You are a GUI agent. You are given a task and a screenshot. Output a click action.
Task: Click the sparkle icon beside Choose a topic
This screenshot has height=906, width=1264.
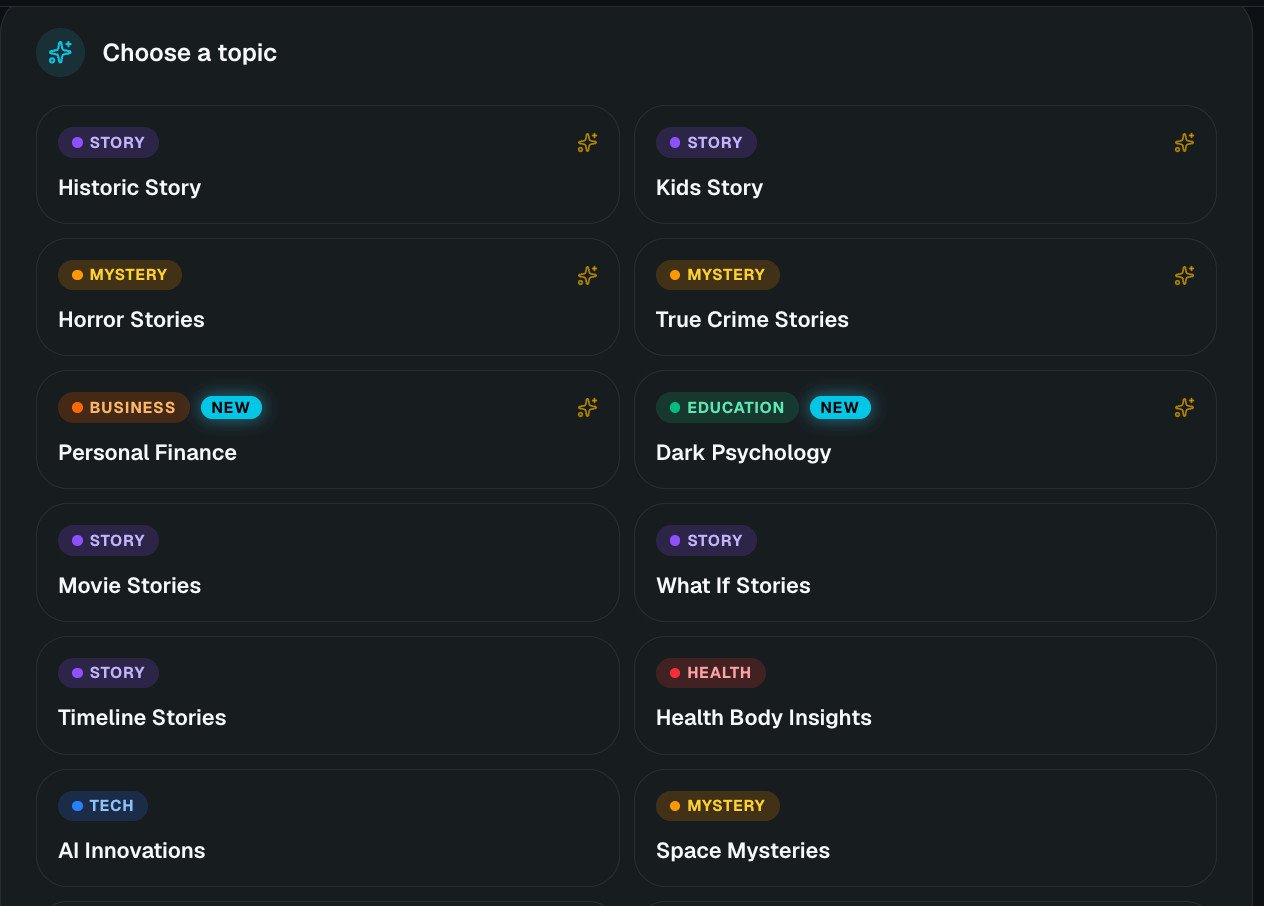60,53
